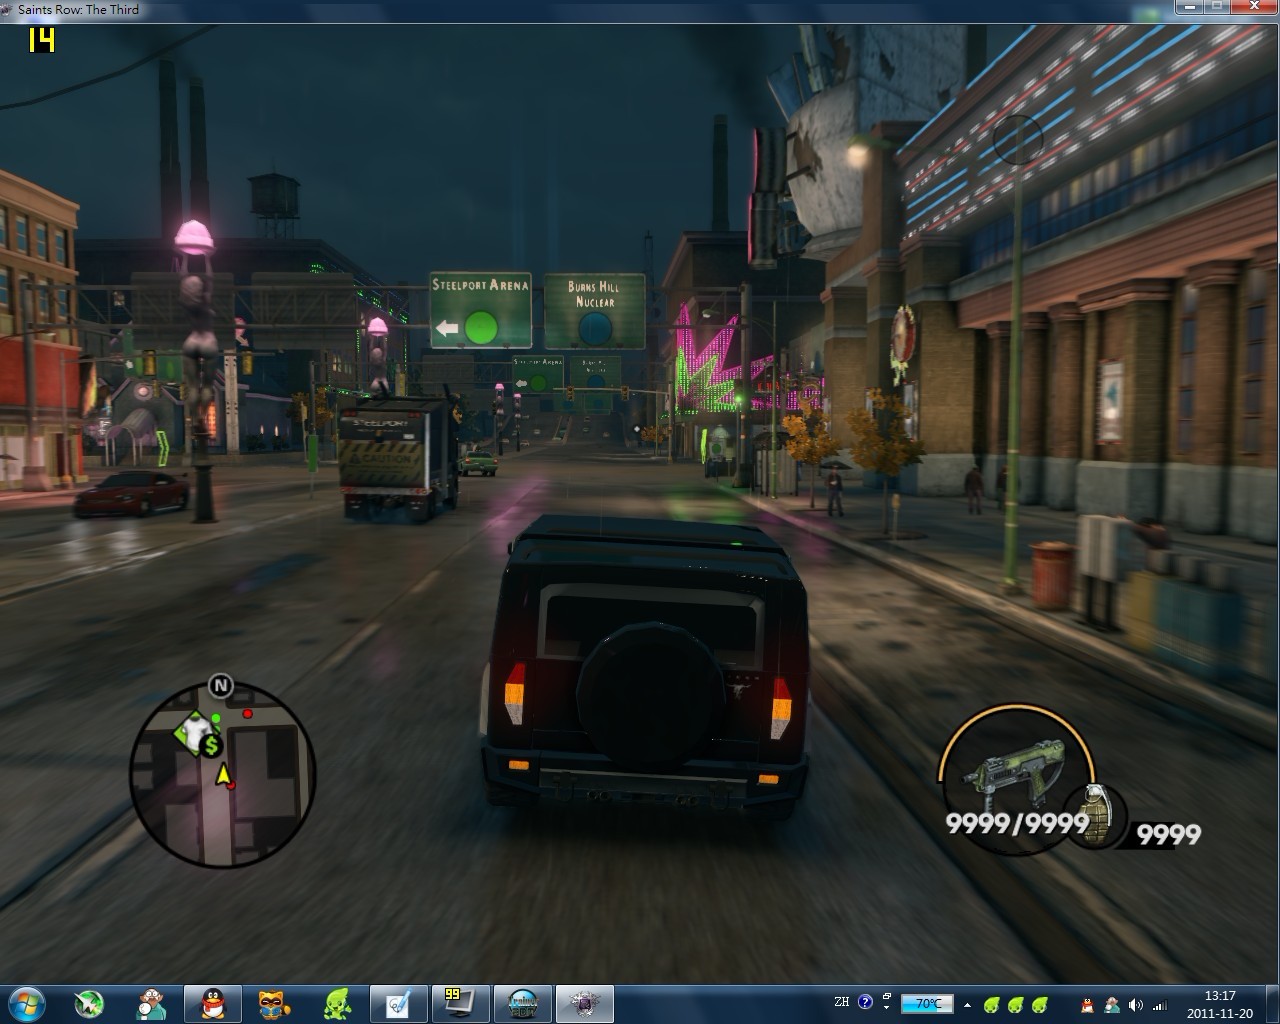Click the Steelport Arena road sign

[x=481, y=310]
